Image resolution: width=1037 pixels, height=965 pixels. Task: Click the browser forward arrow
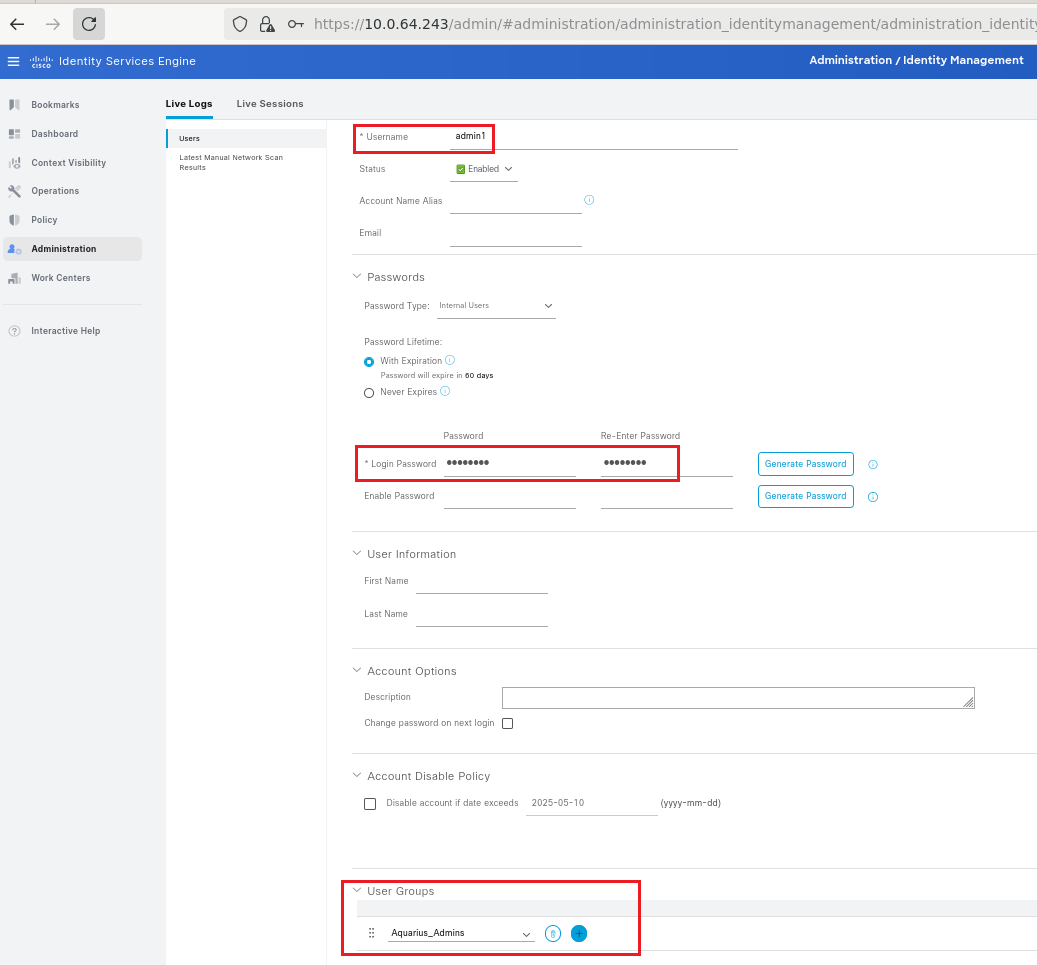tap(53, 24)
